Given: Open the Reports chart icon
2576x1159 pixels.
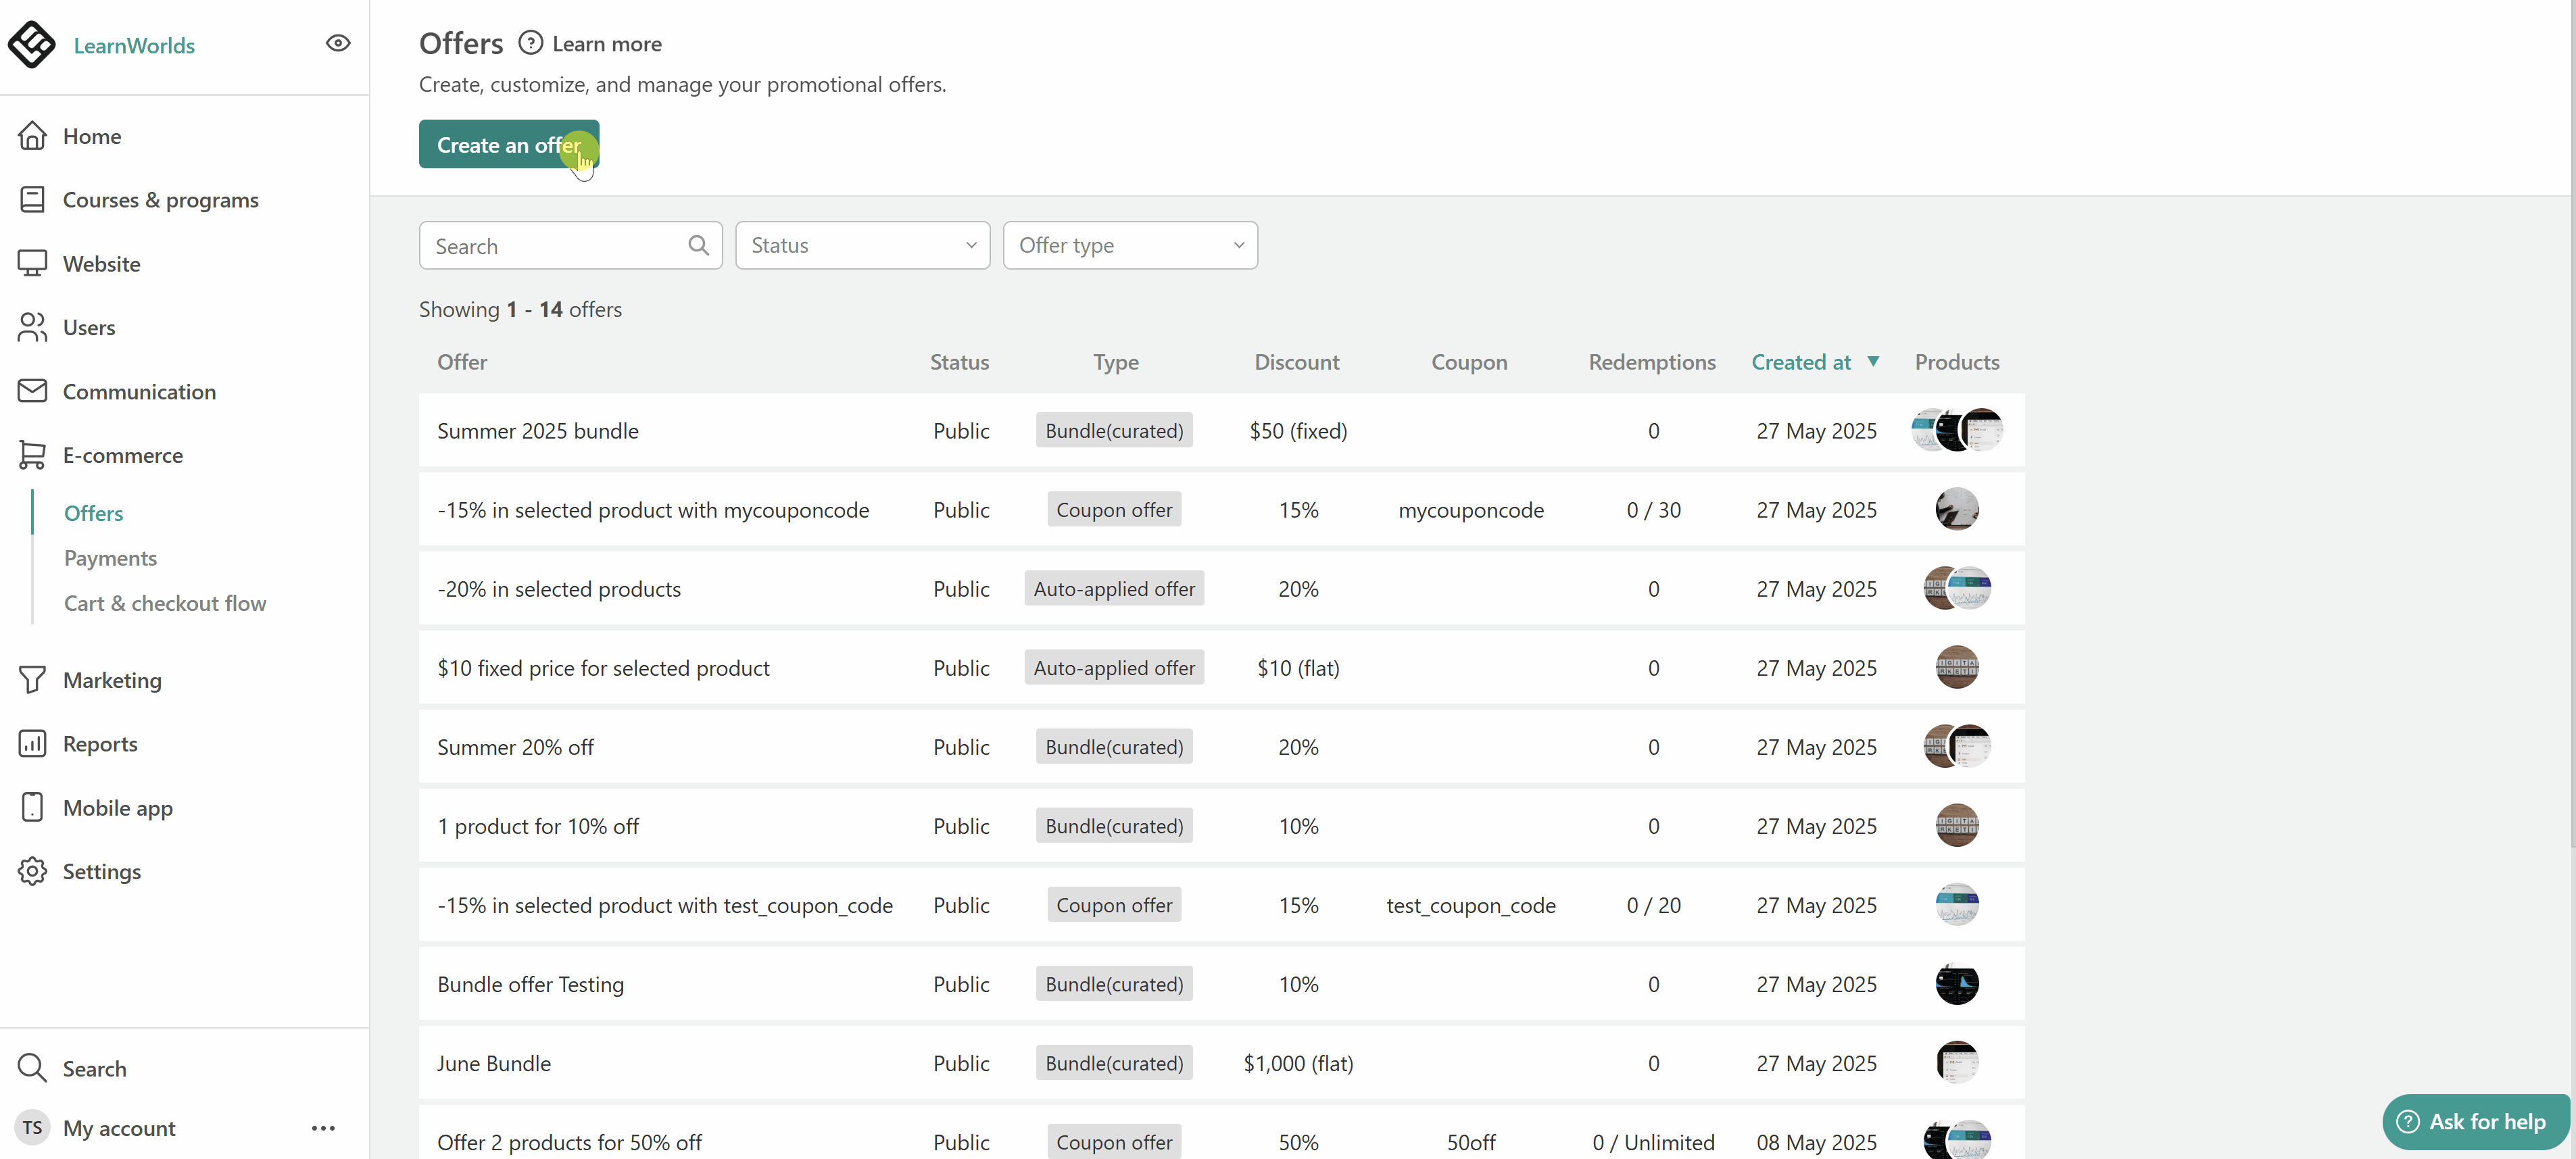Looking at the screenshot, I should pos(32,743).
